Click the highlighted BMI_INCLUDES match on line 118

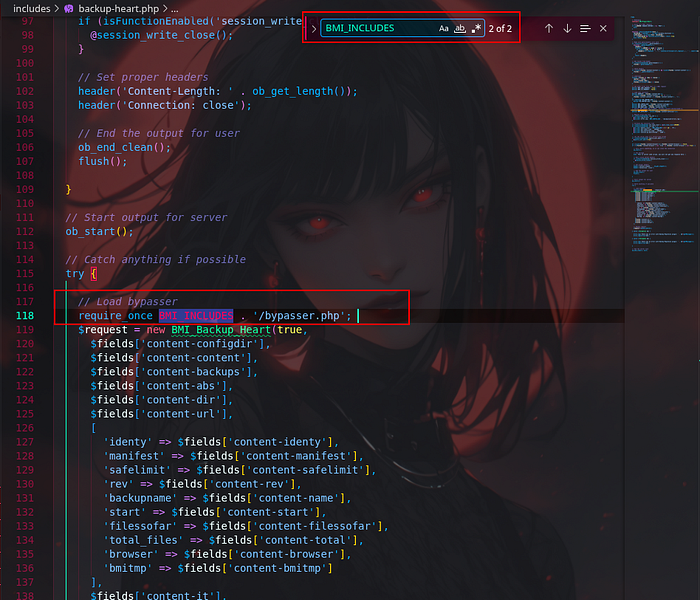tap(196, 316)
